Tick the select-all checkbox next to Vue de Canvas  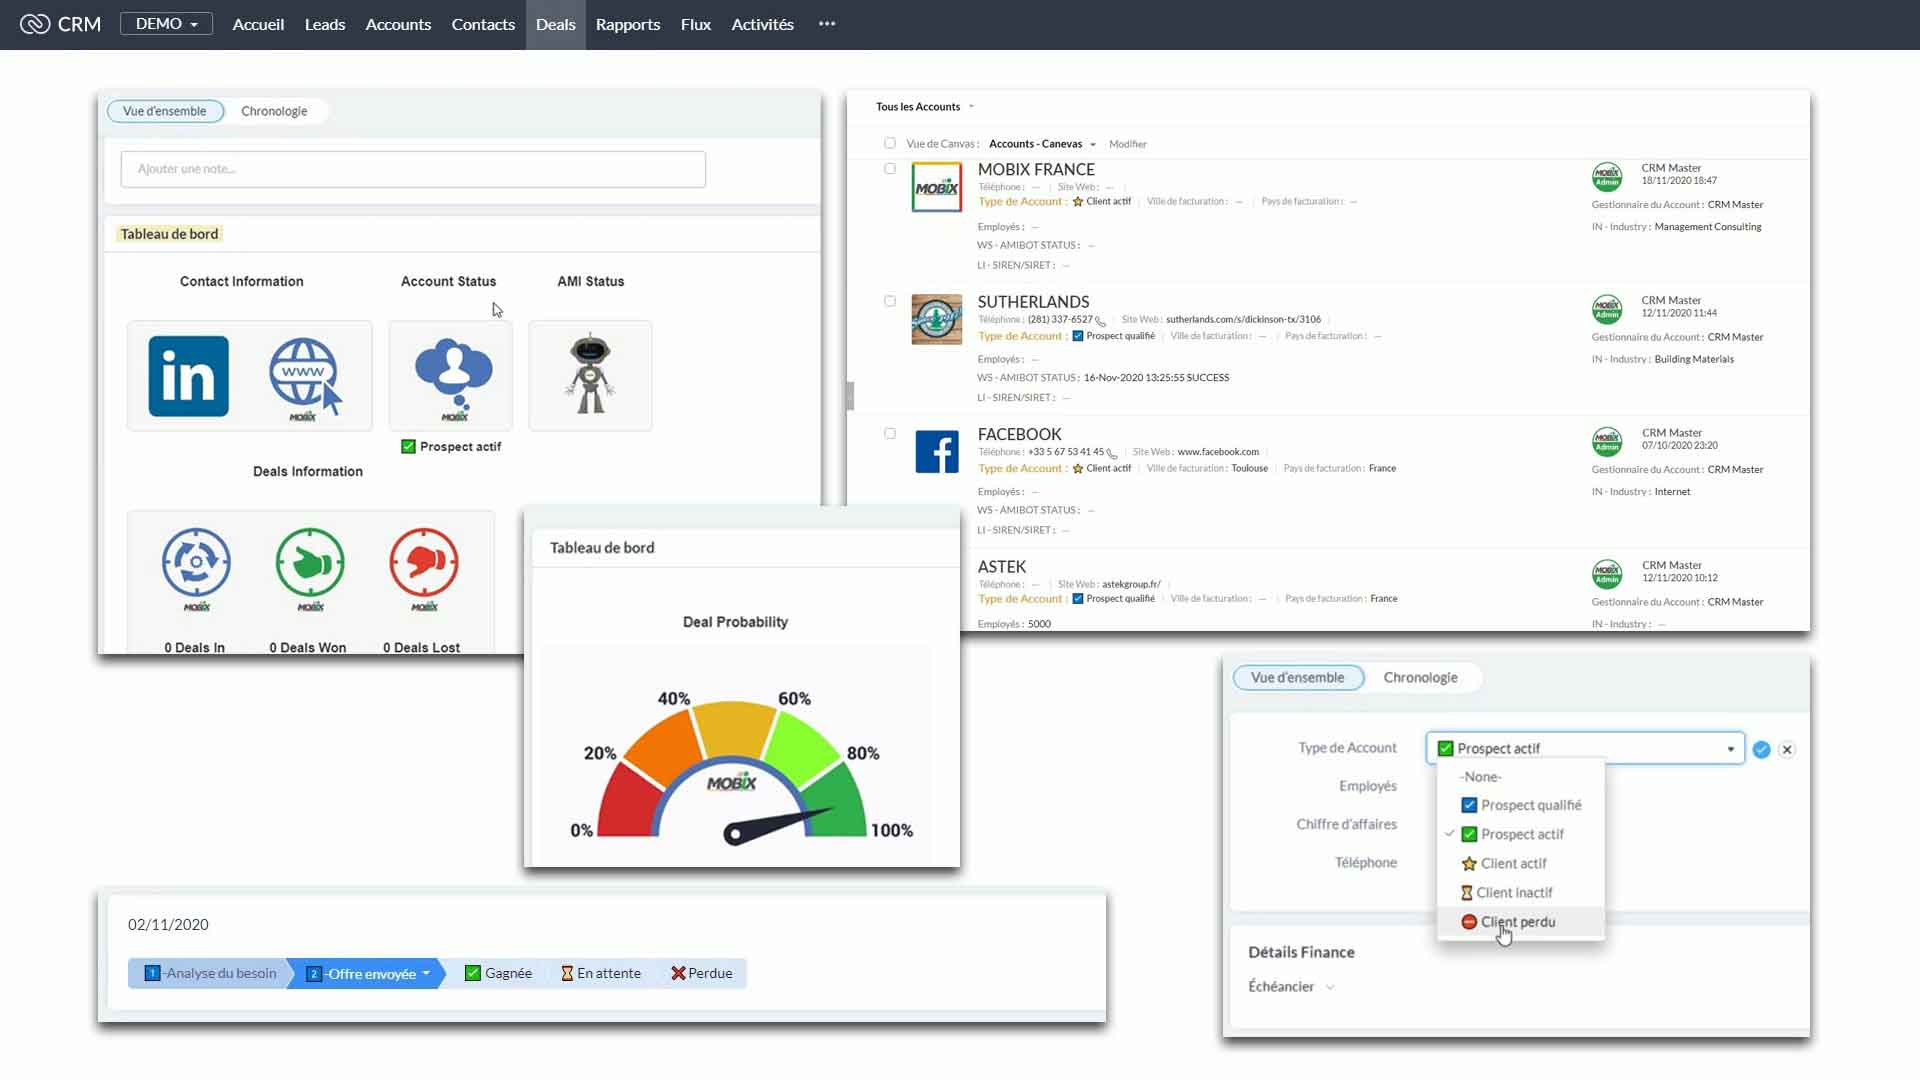[x=890, y=143]
